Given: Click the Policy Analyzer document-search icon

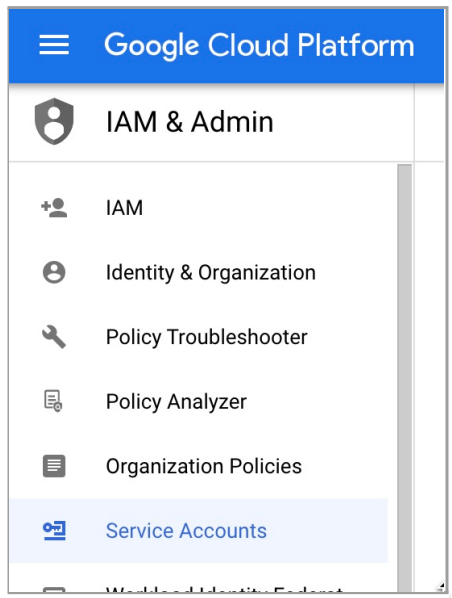Looking at the screenshot, I should coord(53,401).
